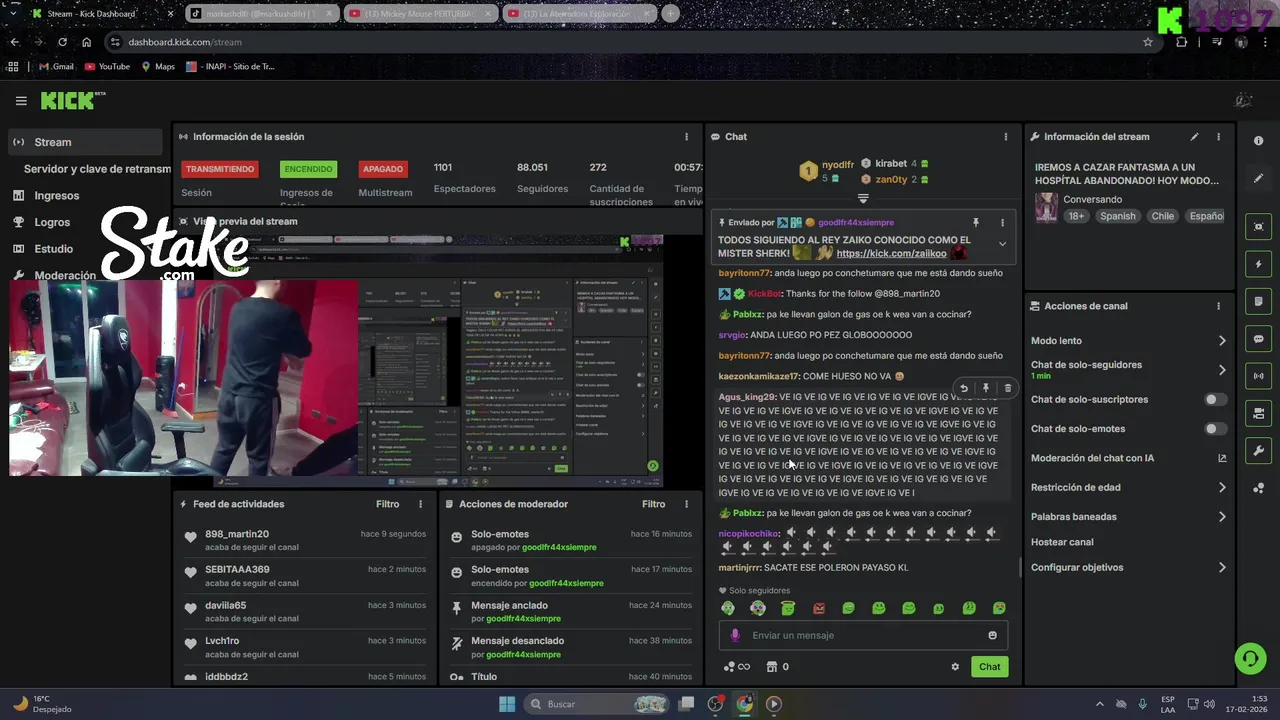The height and width of the screenshot is (720, 1280).
Task: Open Moderación del chat con IA
Action: point(1128,458)
